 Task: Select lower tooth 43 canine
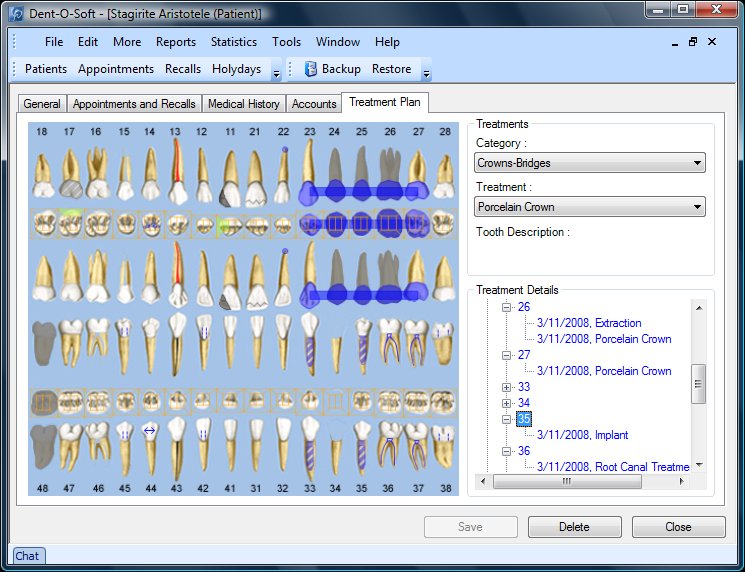coord(177,344)
